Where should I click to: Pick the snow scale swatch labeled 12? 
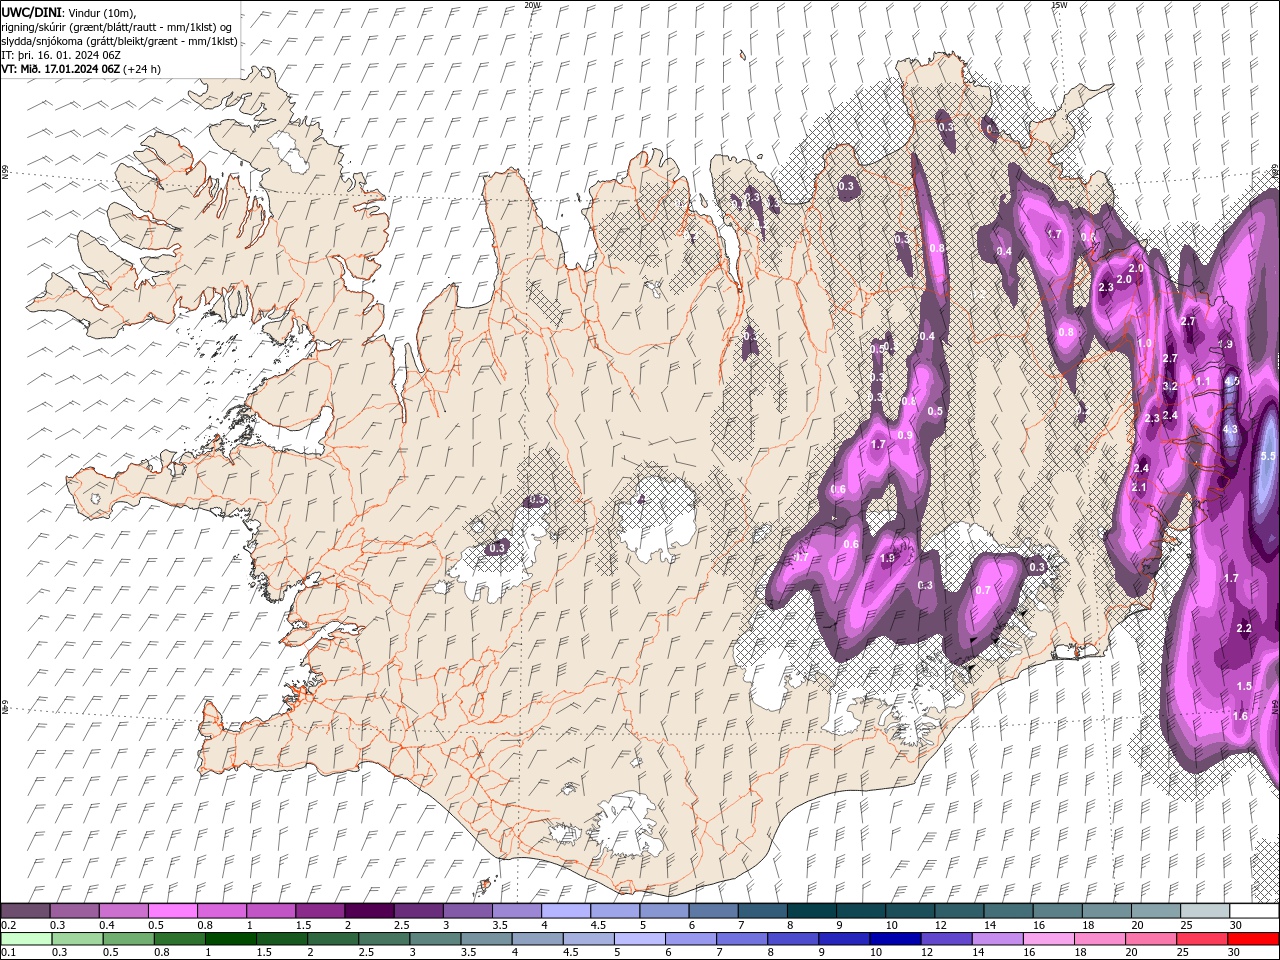960,911
